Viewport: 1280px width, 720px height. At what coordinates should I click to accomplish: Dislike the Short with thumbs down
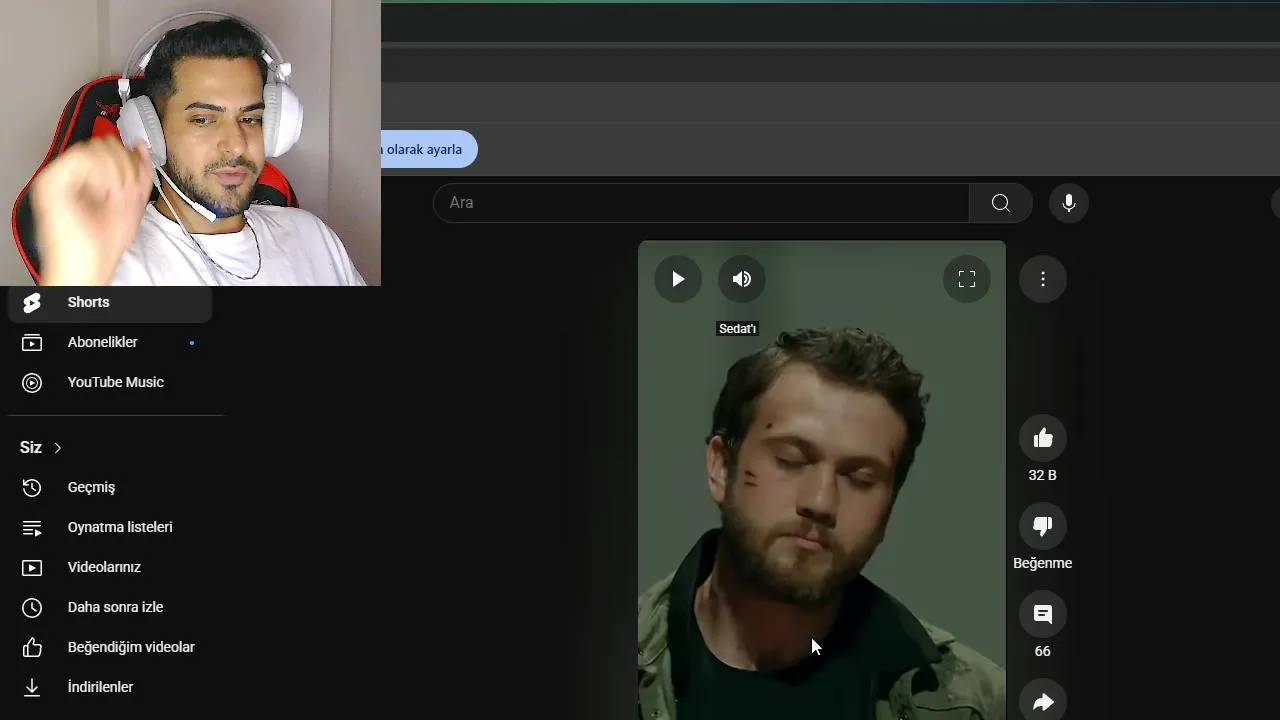pos(1043,526)
